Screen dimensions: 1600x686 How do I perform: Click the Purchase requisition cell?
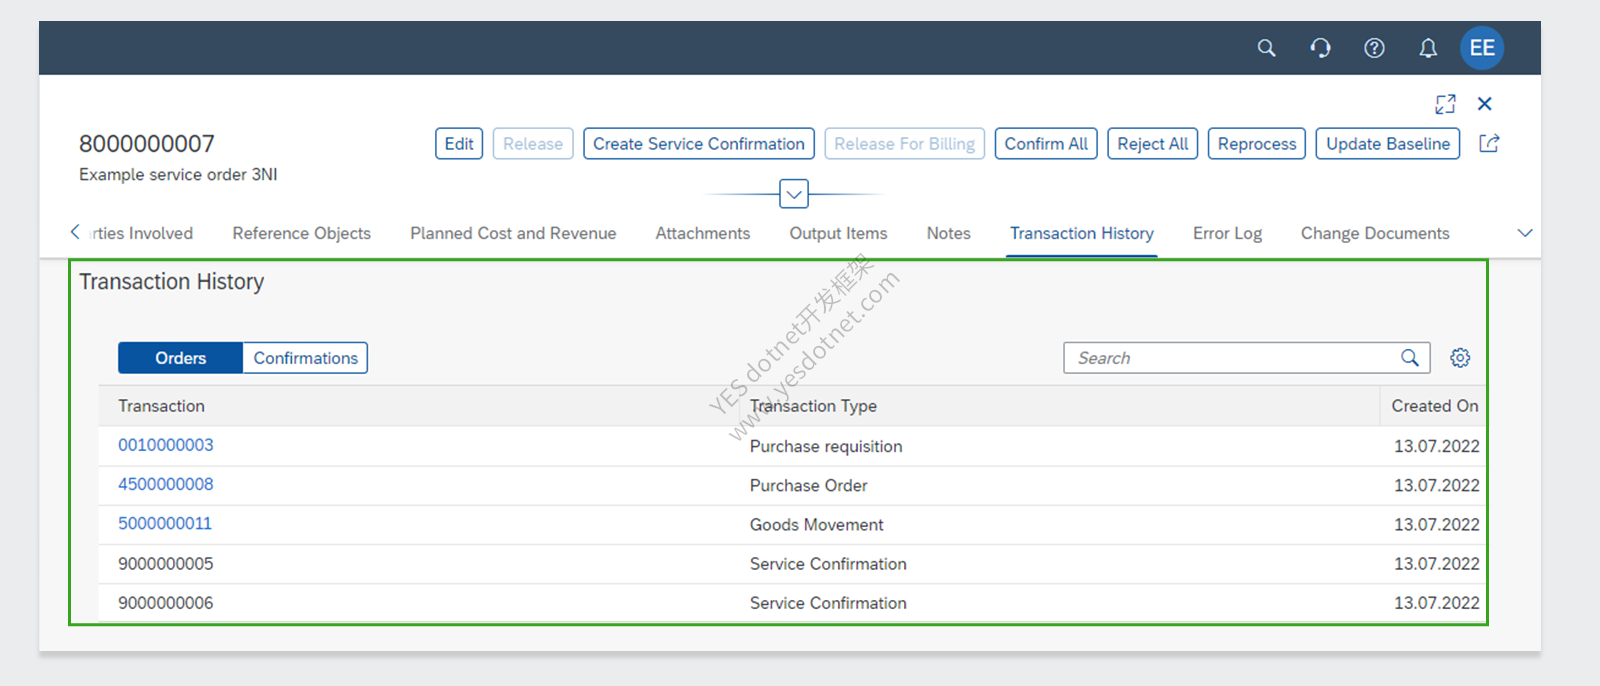click(826, 446)
